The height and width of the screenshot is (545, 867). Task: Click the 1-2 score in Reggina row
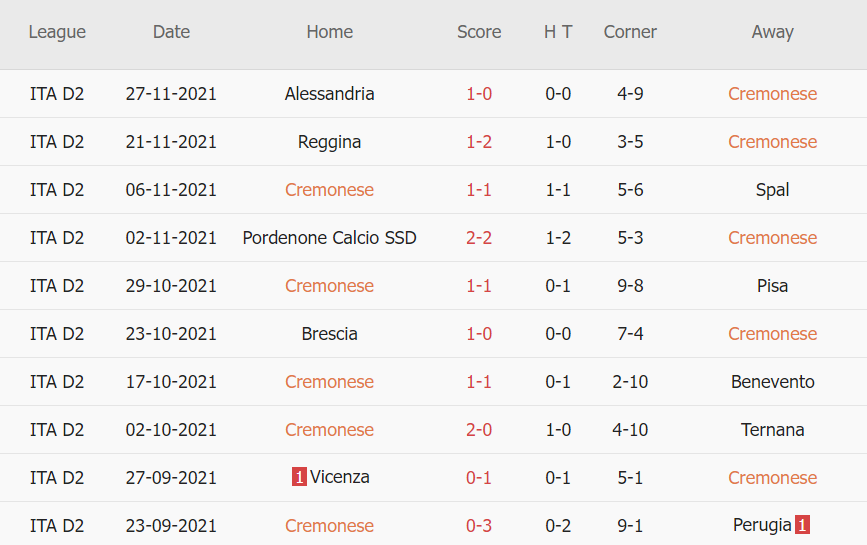coord(479,142)
